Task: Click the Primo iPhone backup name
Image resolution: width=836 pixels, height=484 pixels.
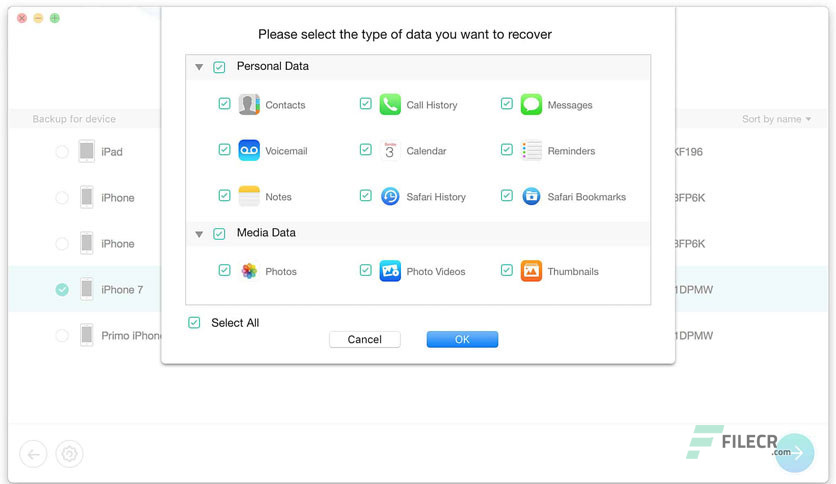Action: (131, 335)
